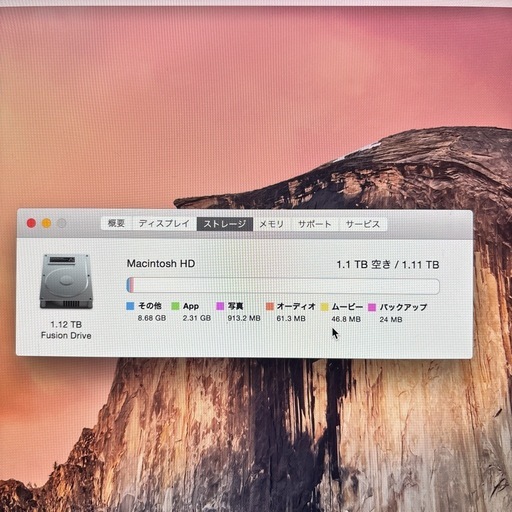Switch to the メモリ tab
The width and height of the screenshot is (512, 512).
pos(272,224)
